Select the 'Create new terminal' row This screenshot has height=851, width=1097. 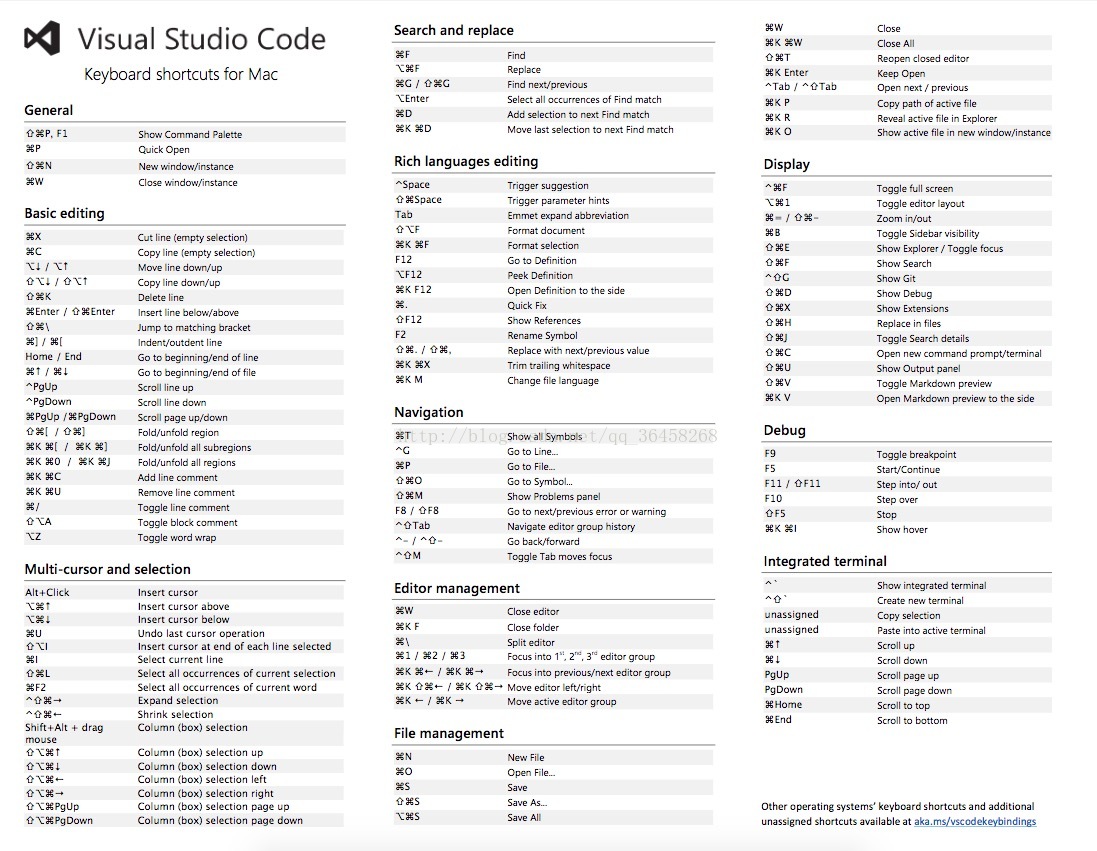click(x=907, y=600)
